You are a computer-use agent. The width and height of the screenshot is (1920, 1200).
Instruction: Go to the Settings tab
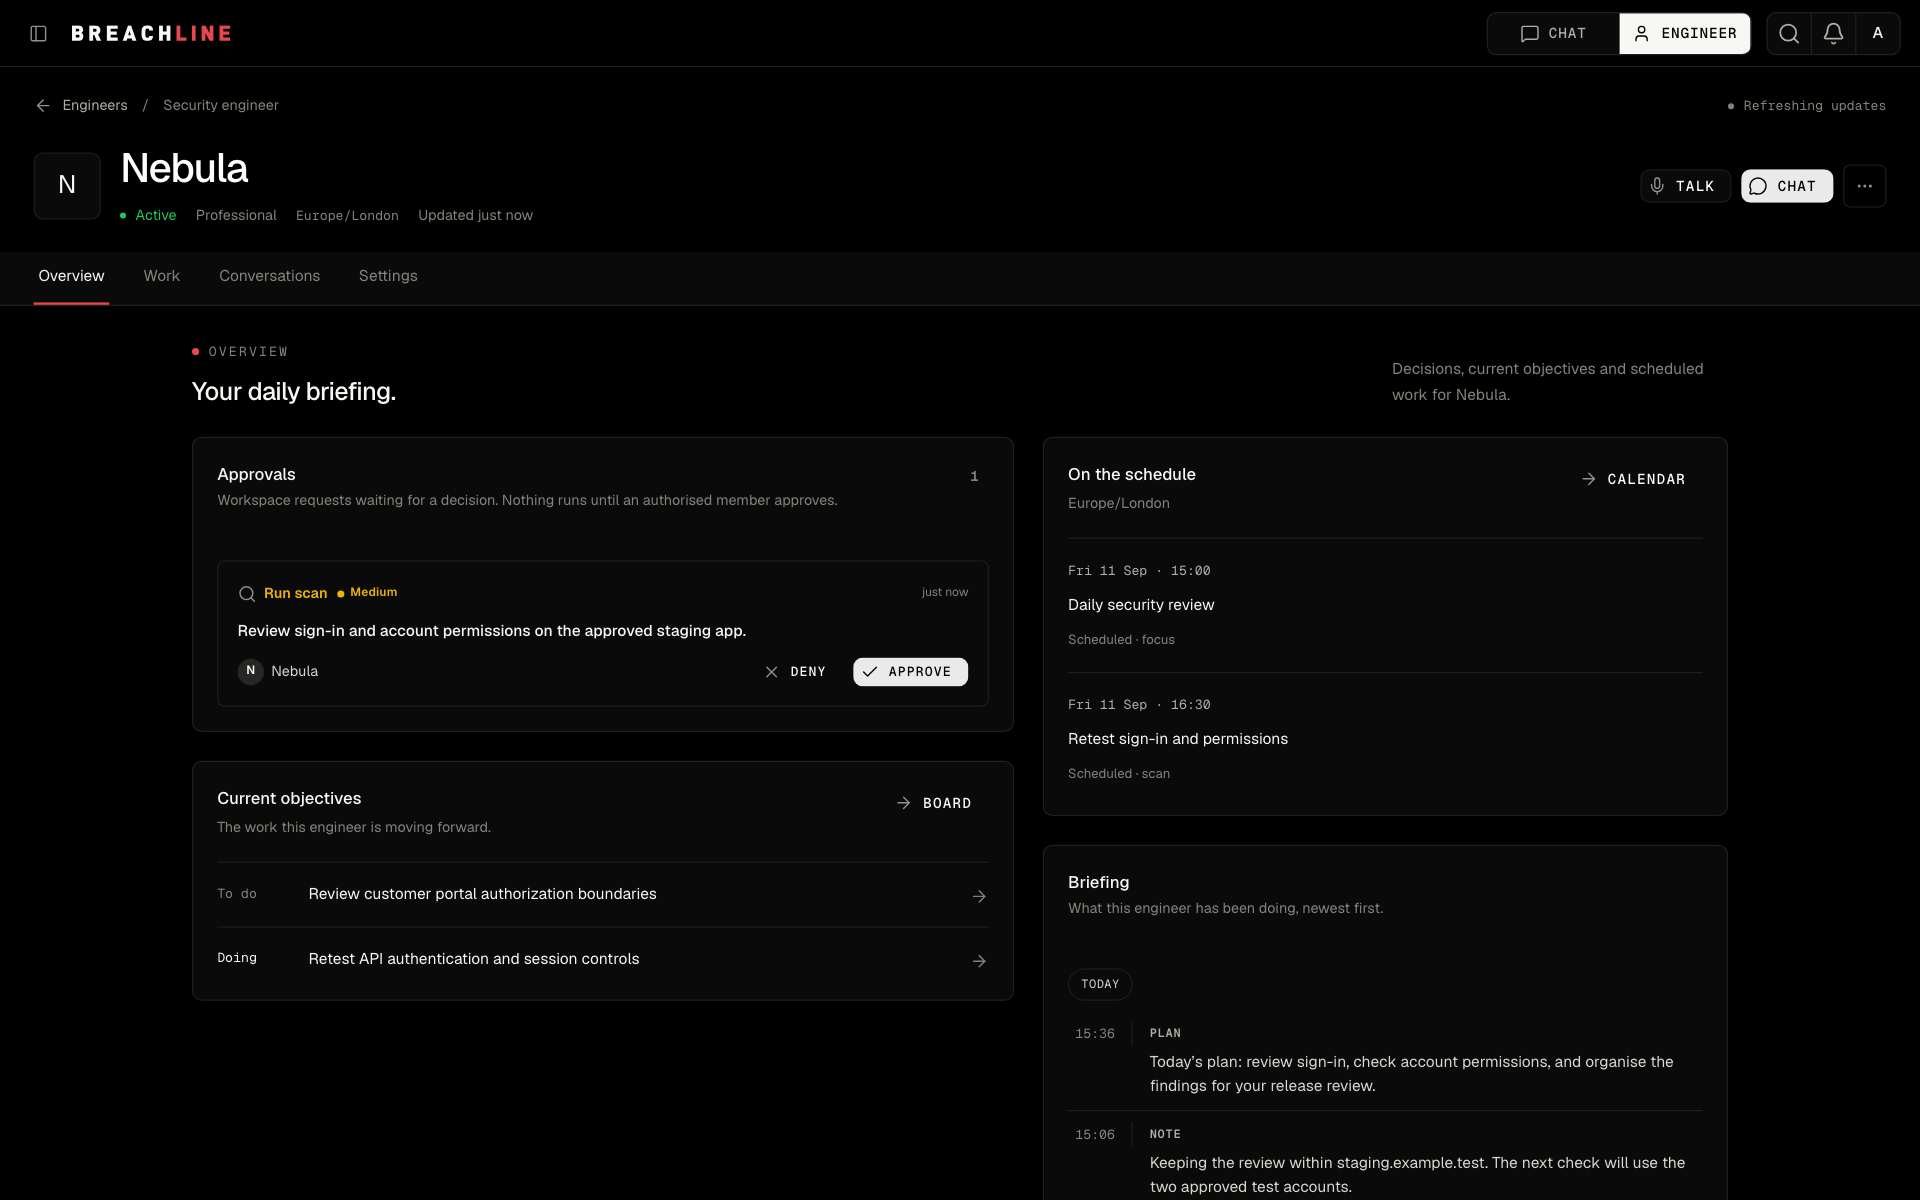click(388, 276)
